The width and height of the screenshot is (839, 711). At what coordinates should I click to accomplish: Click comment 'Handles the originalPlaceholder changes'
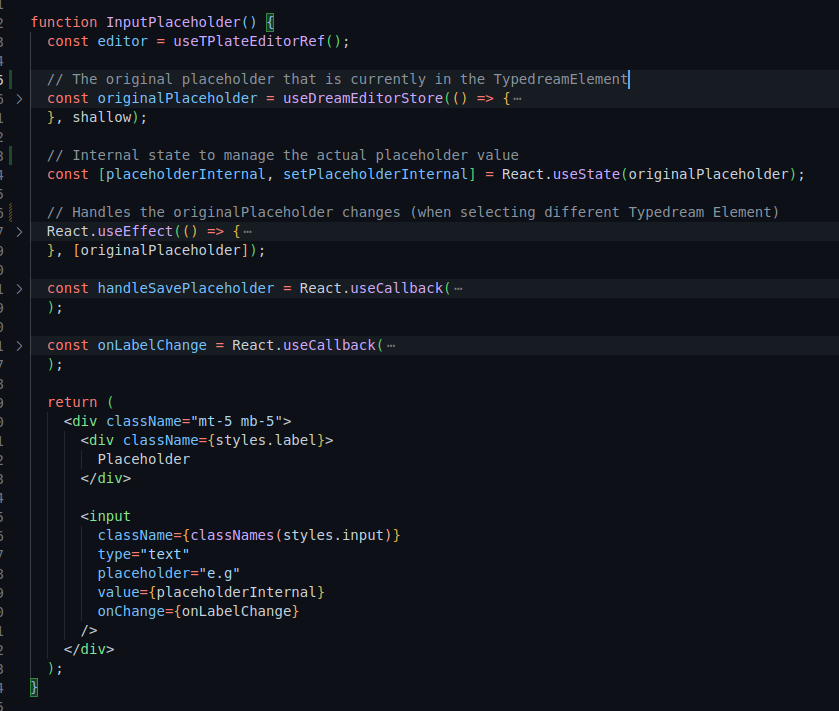point(413,212)
